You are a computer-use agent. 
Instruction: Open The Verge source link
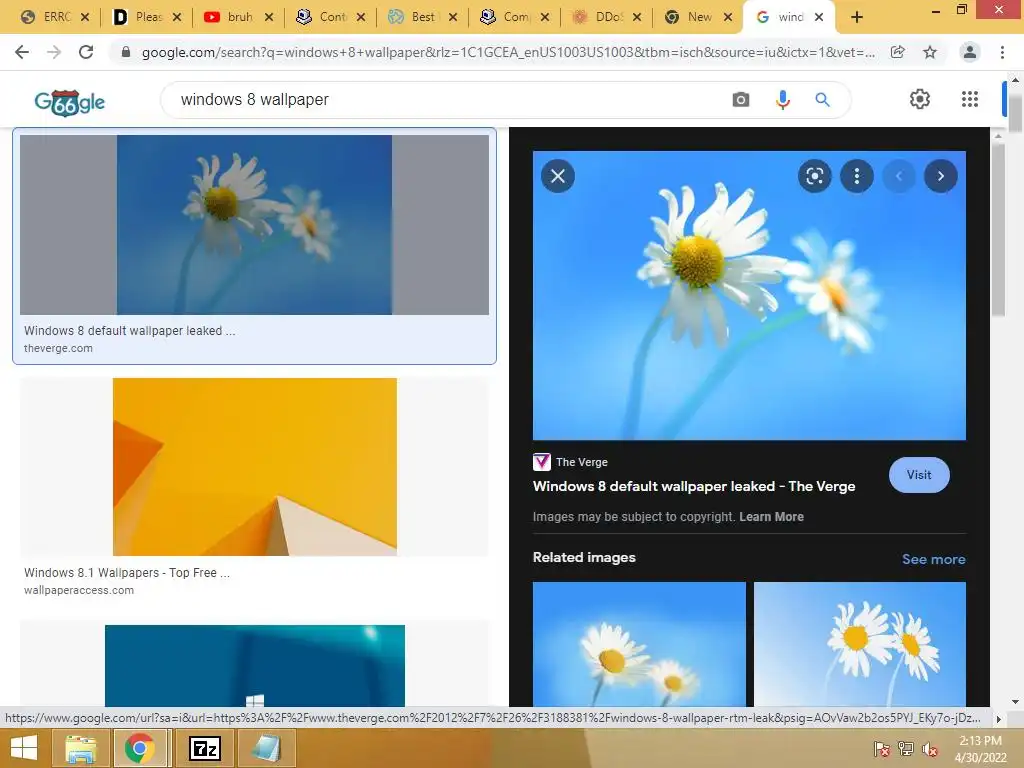click(x=571, y=462)
